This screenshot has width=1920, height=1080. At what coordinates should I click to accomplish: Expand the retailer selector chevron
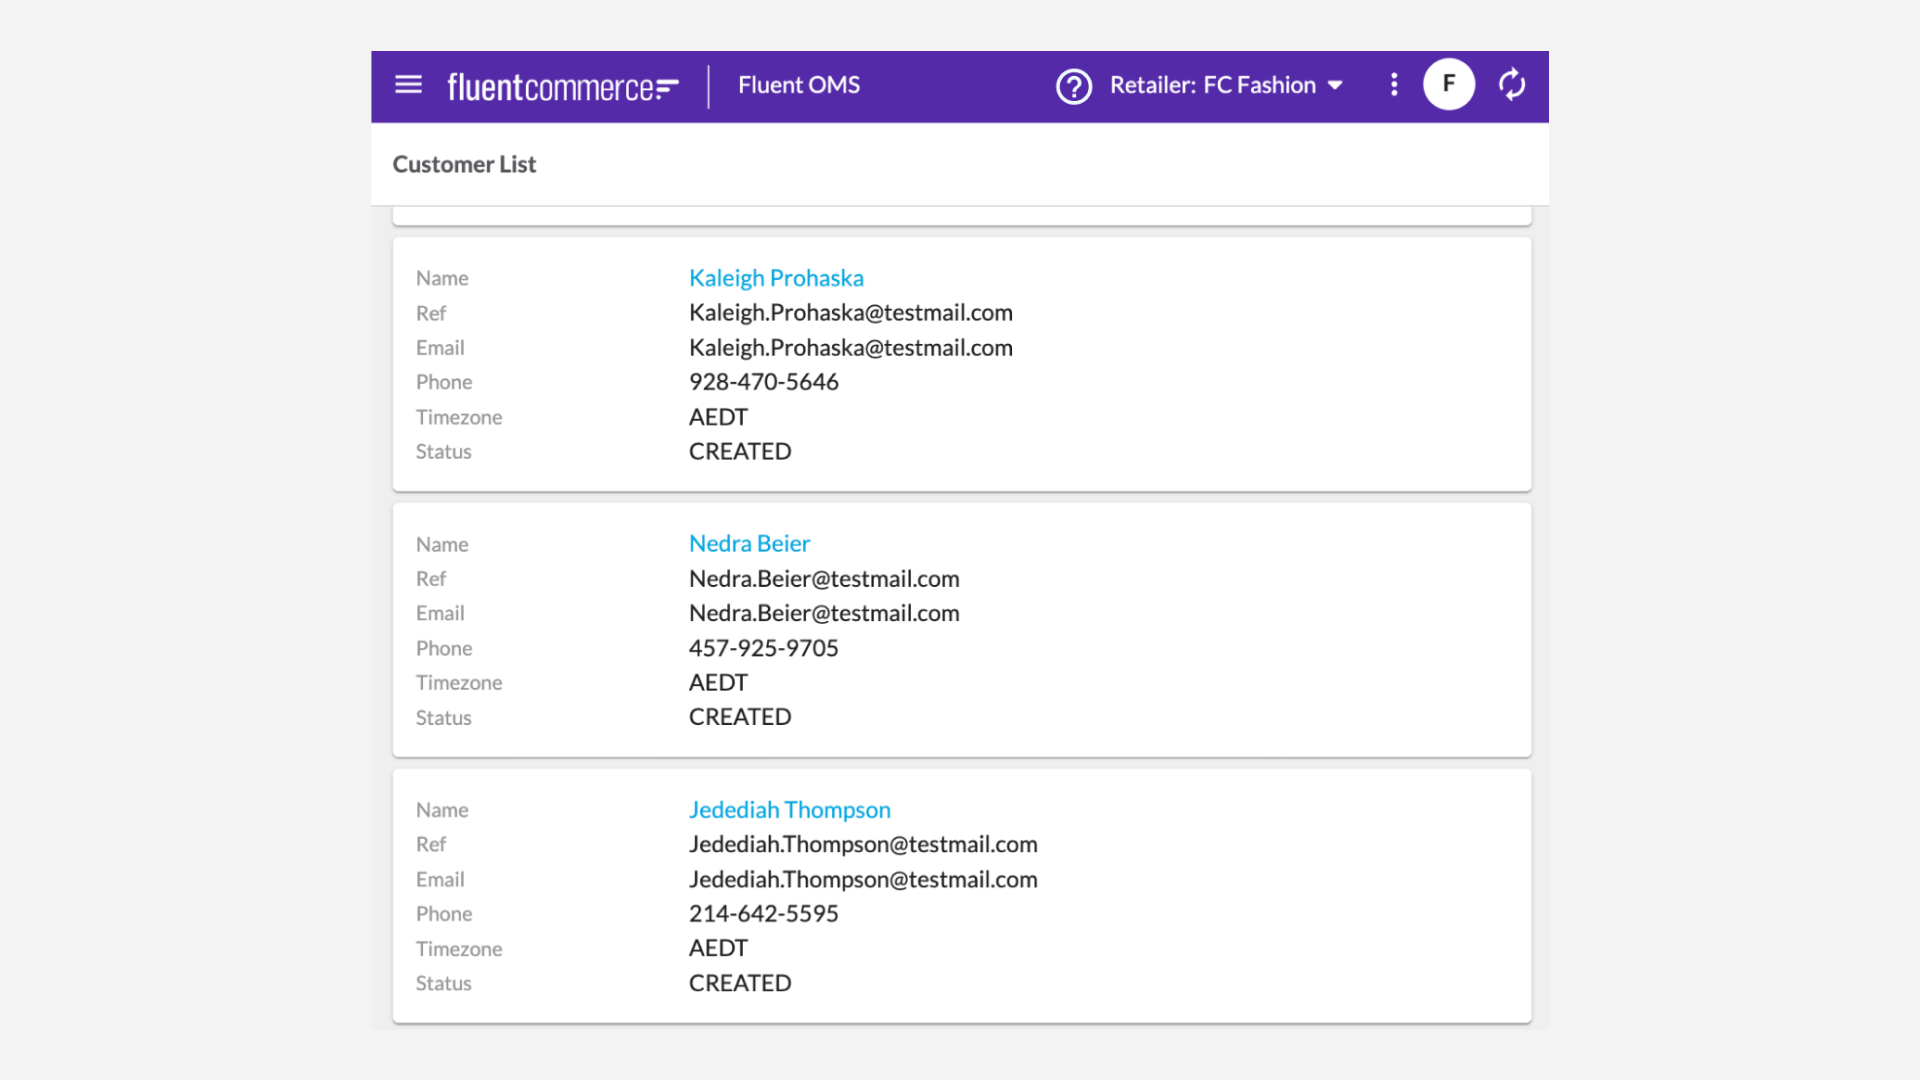(x=1335, y=86)
